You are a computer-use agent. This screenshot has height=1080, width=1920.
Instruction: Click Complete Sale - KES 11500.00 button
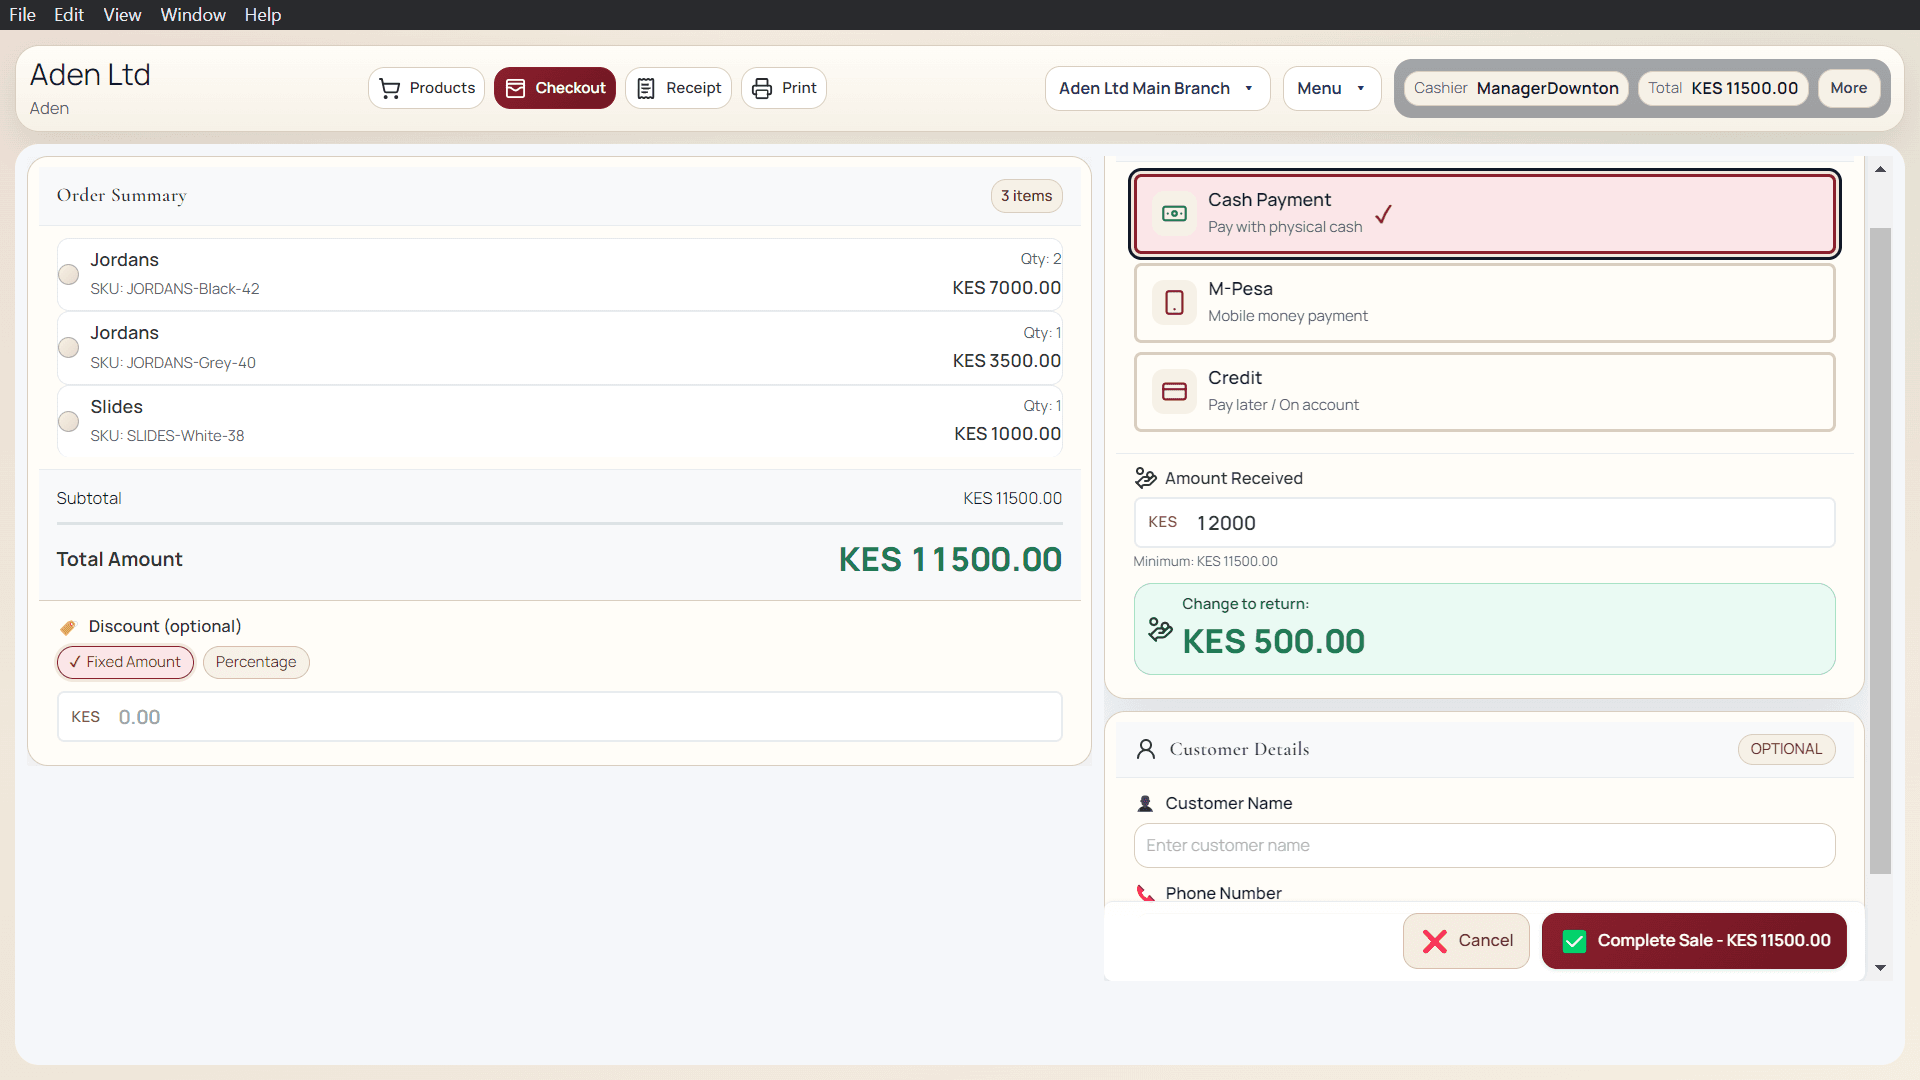(x=1694, y=941)
